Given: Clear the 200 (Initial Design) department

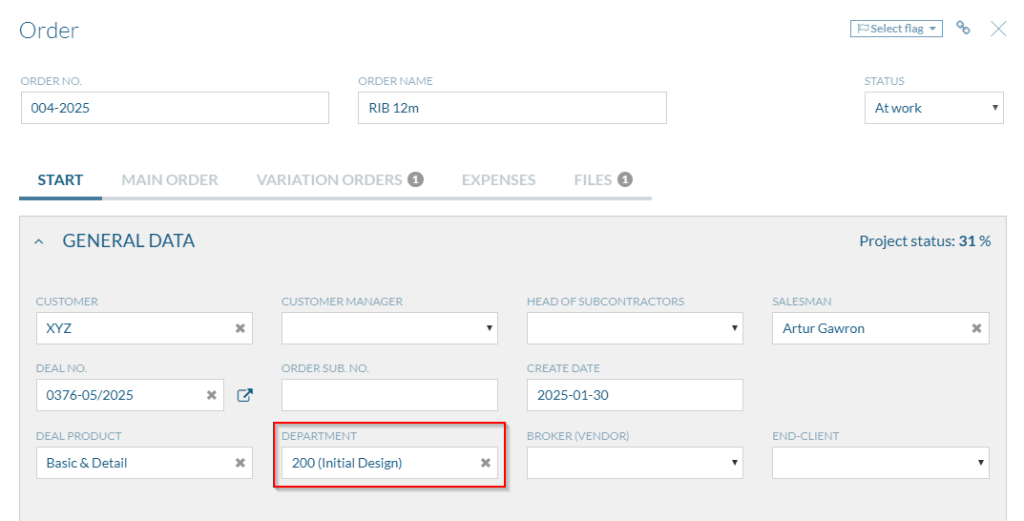Looking at the screenshot, I should 485,463.
